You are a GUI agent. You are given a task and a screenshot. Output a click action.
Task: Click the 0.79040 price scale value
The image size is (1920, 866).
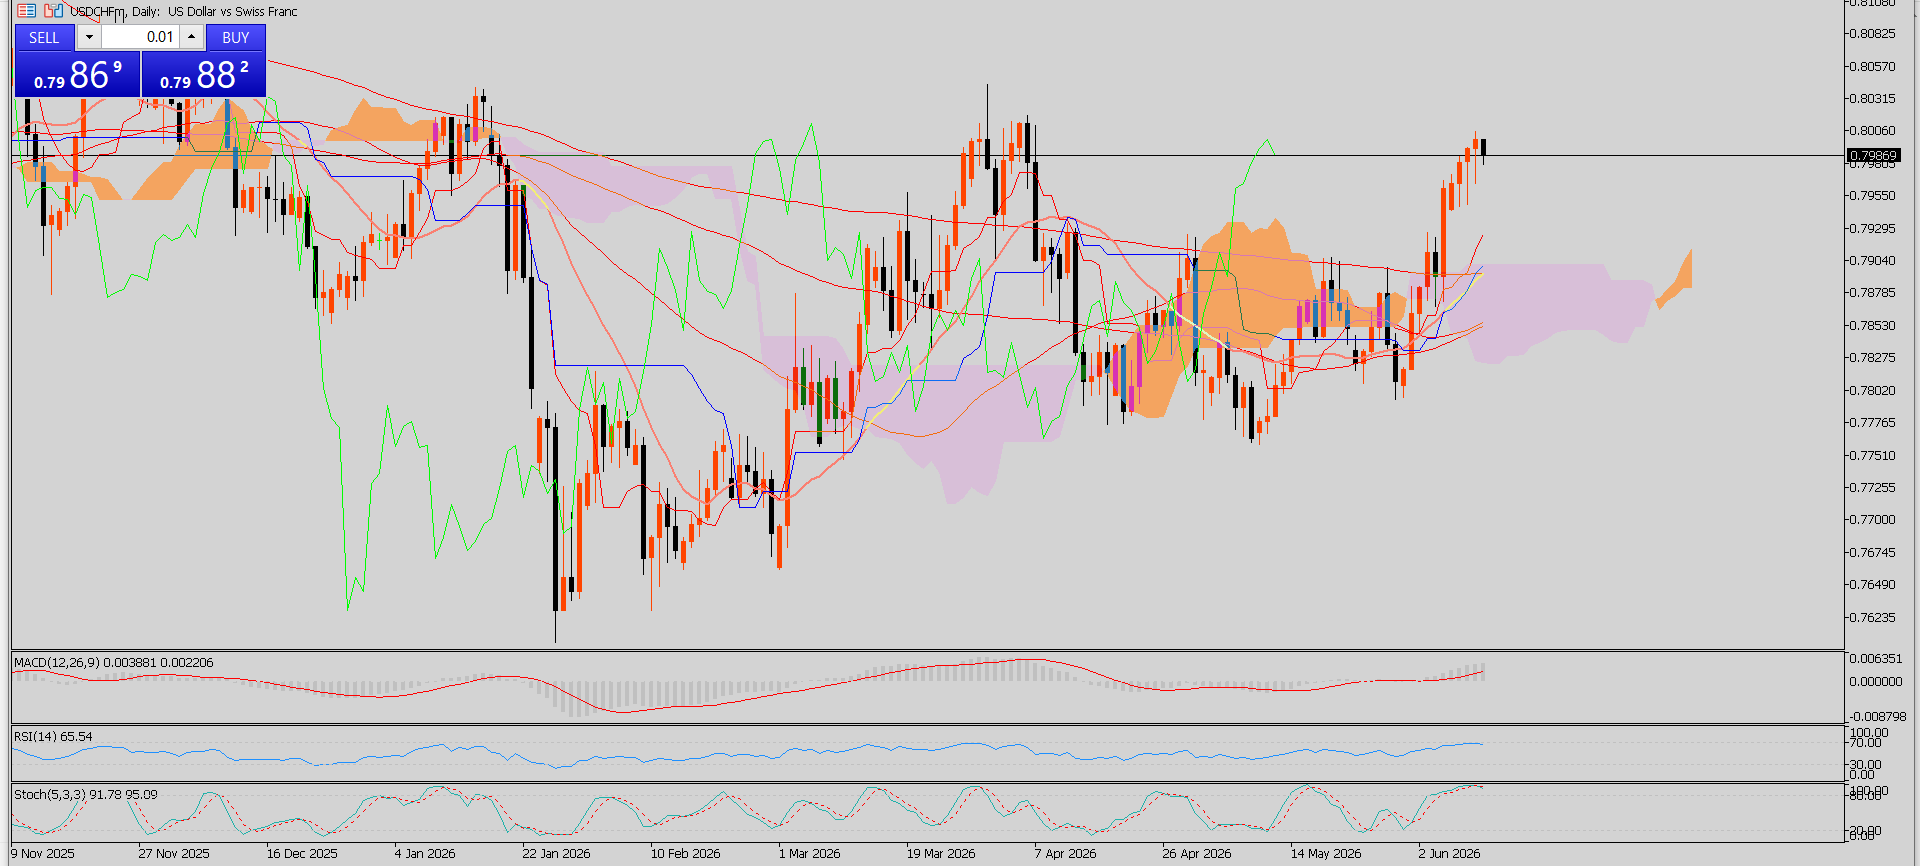click(x=1871, y=260)
